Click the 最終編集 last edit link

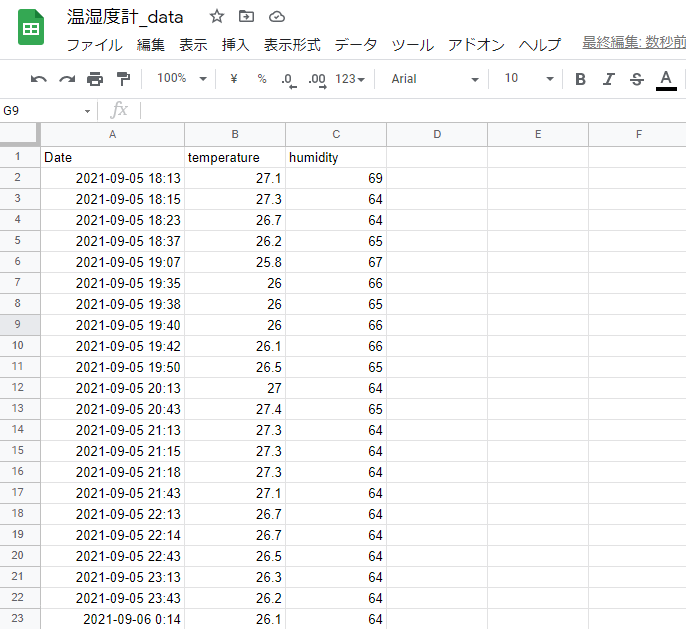pyautogui.click(x=633, y=43)
